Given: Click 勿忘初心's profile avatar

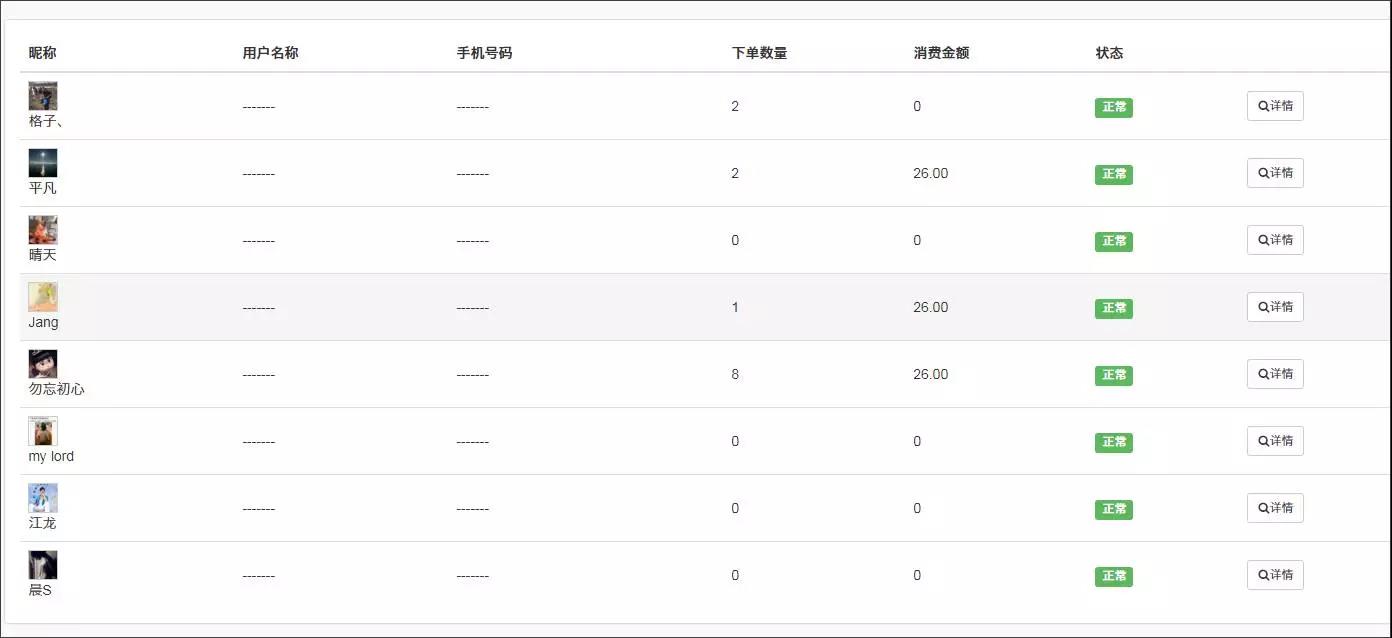Looking at the screenshot, I should pos(43,364).
